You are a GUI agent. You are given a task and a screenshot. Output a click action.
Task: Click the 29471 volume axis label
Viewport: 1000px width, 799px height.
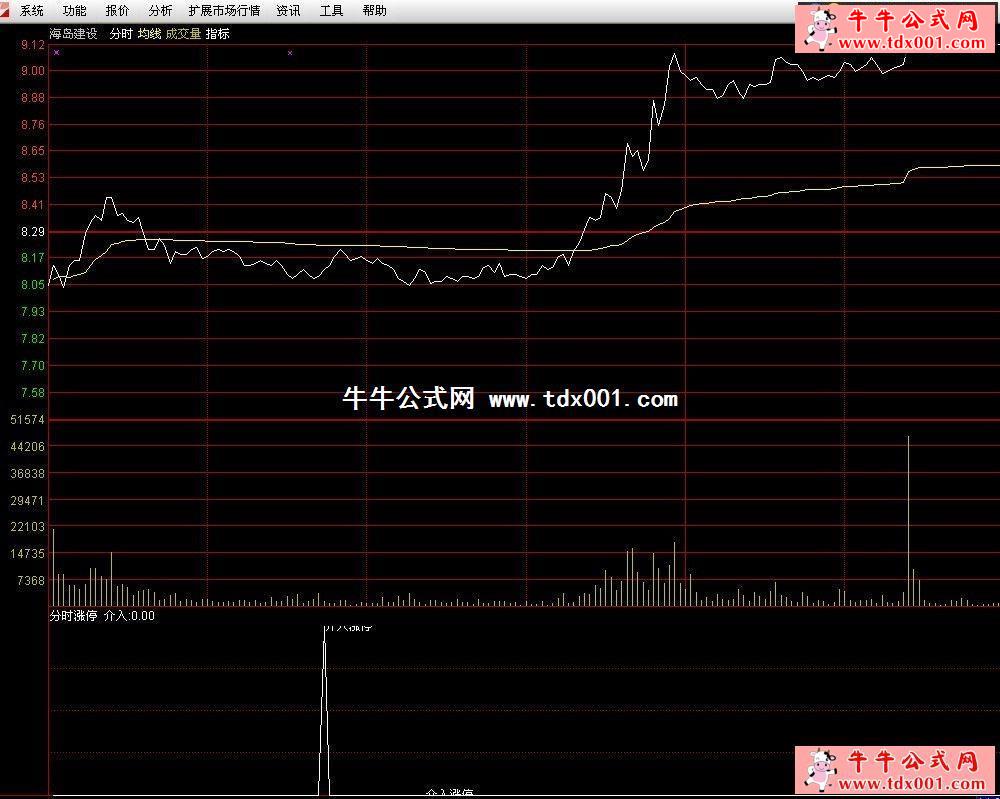pos(27,501)
